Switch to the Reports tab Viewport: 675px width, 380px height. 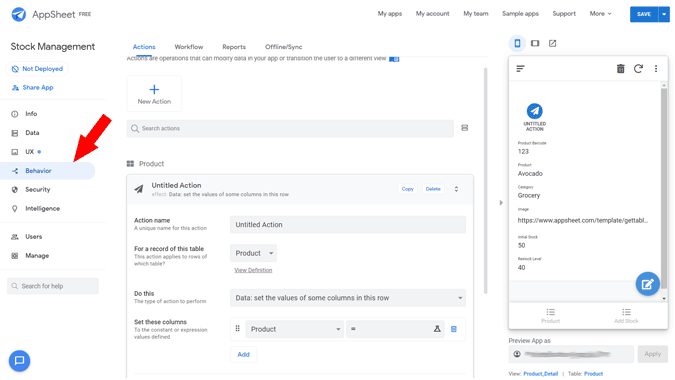(234, 47)
